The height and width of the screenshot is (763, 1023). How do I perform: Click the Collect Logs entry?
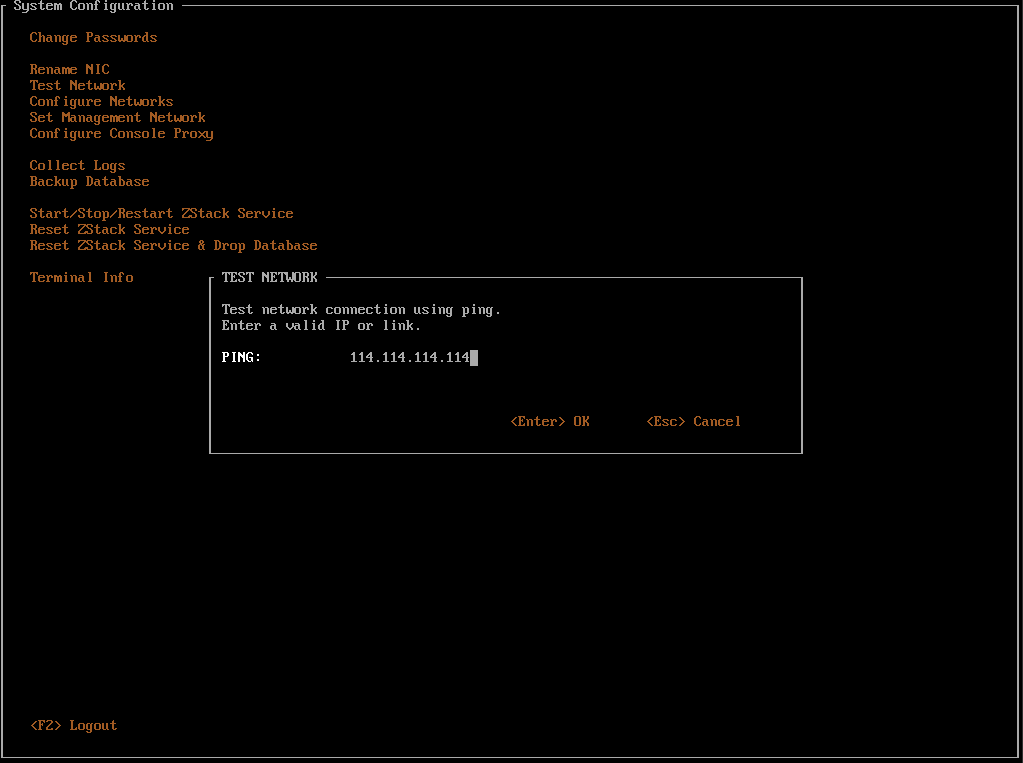click(x=77, y=166)
